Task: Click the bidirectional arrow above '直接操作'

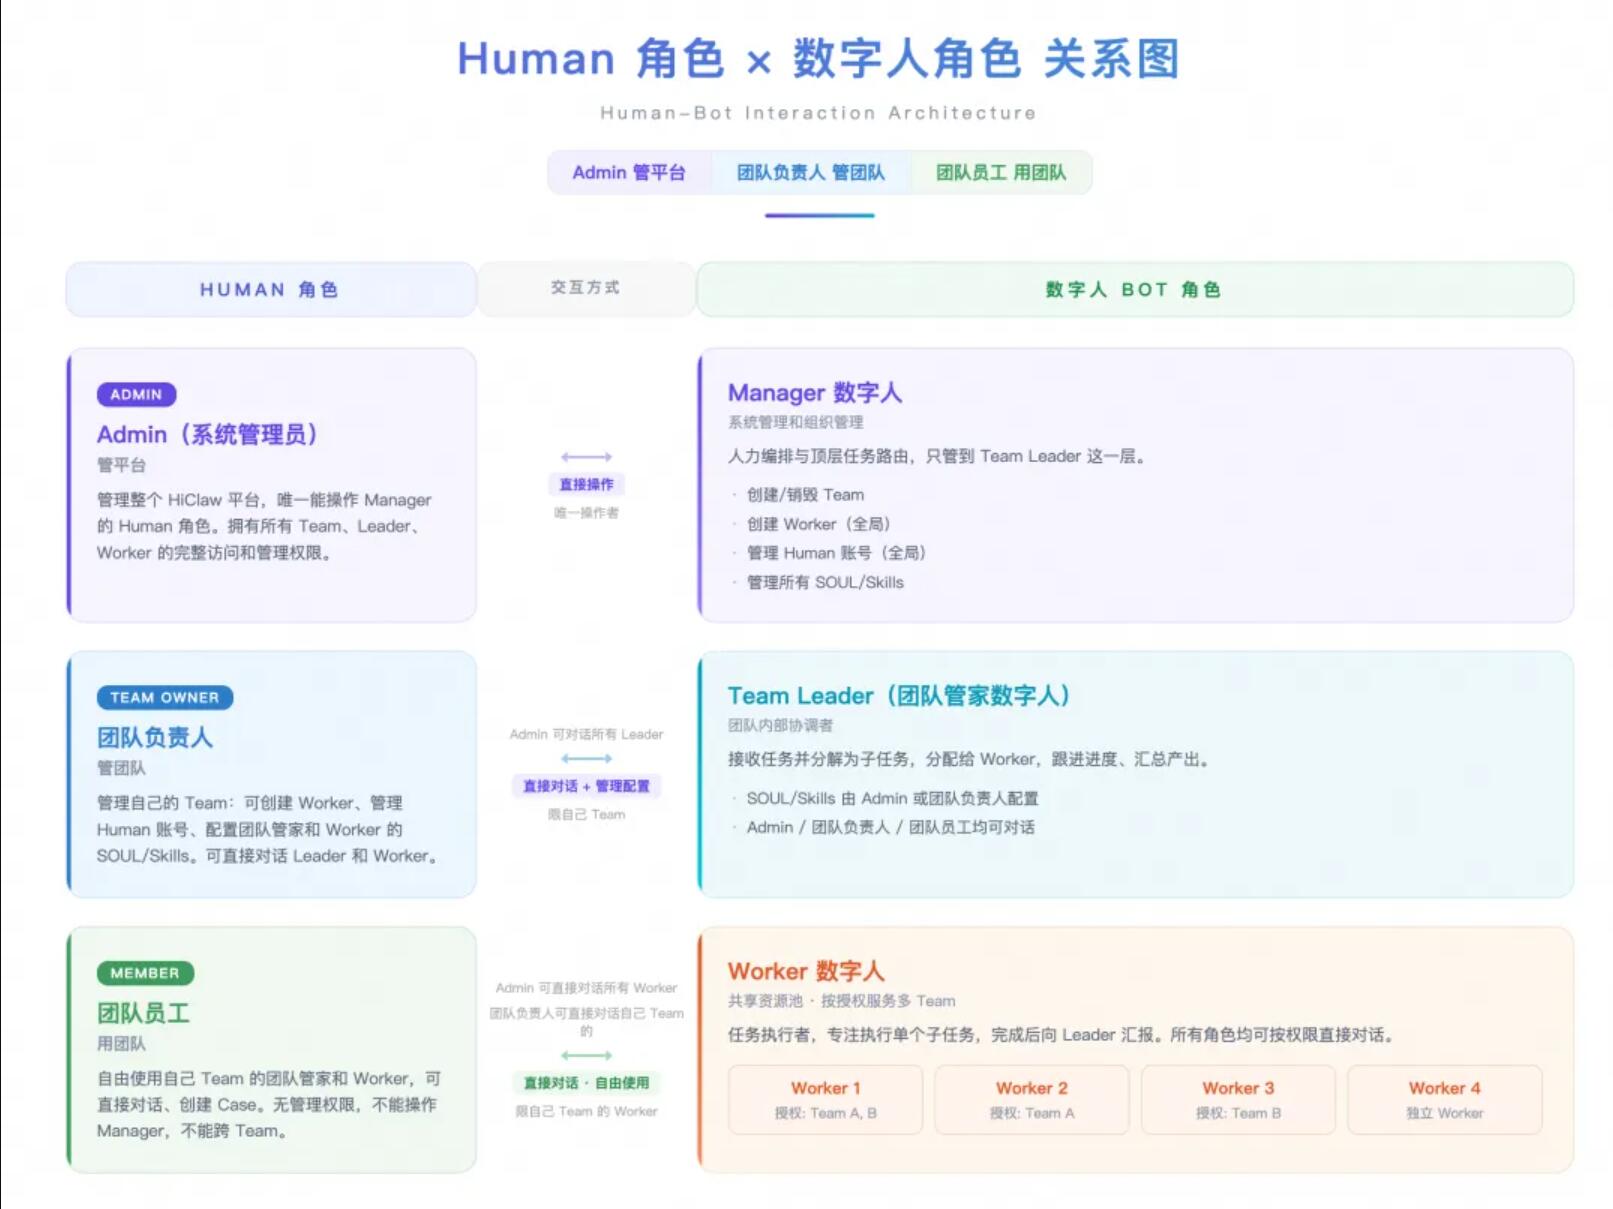Action: (587, 457)
